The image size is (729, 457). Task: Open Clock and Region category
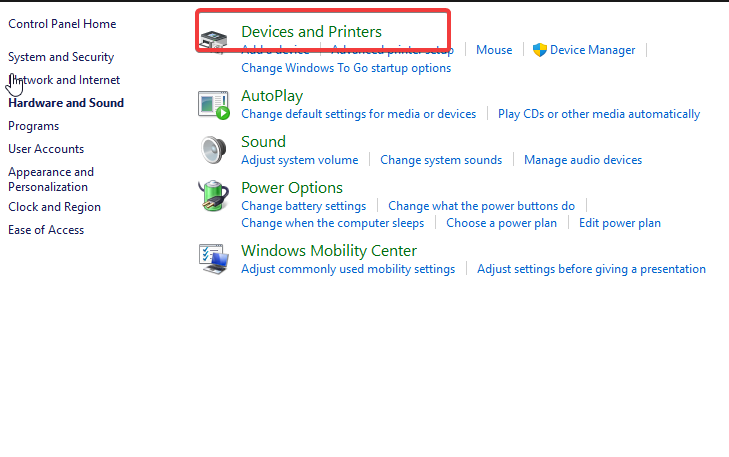coord(54,207)
